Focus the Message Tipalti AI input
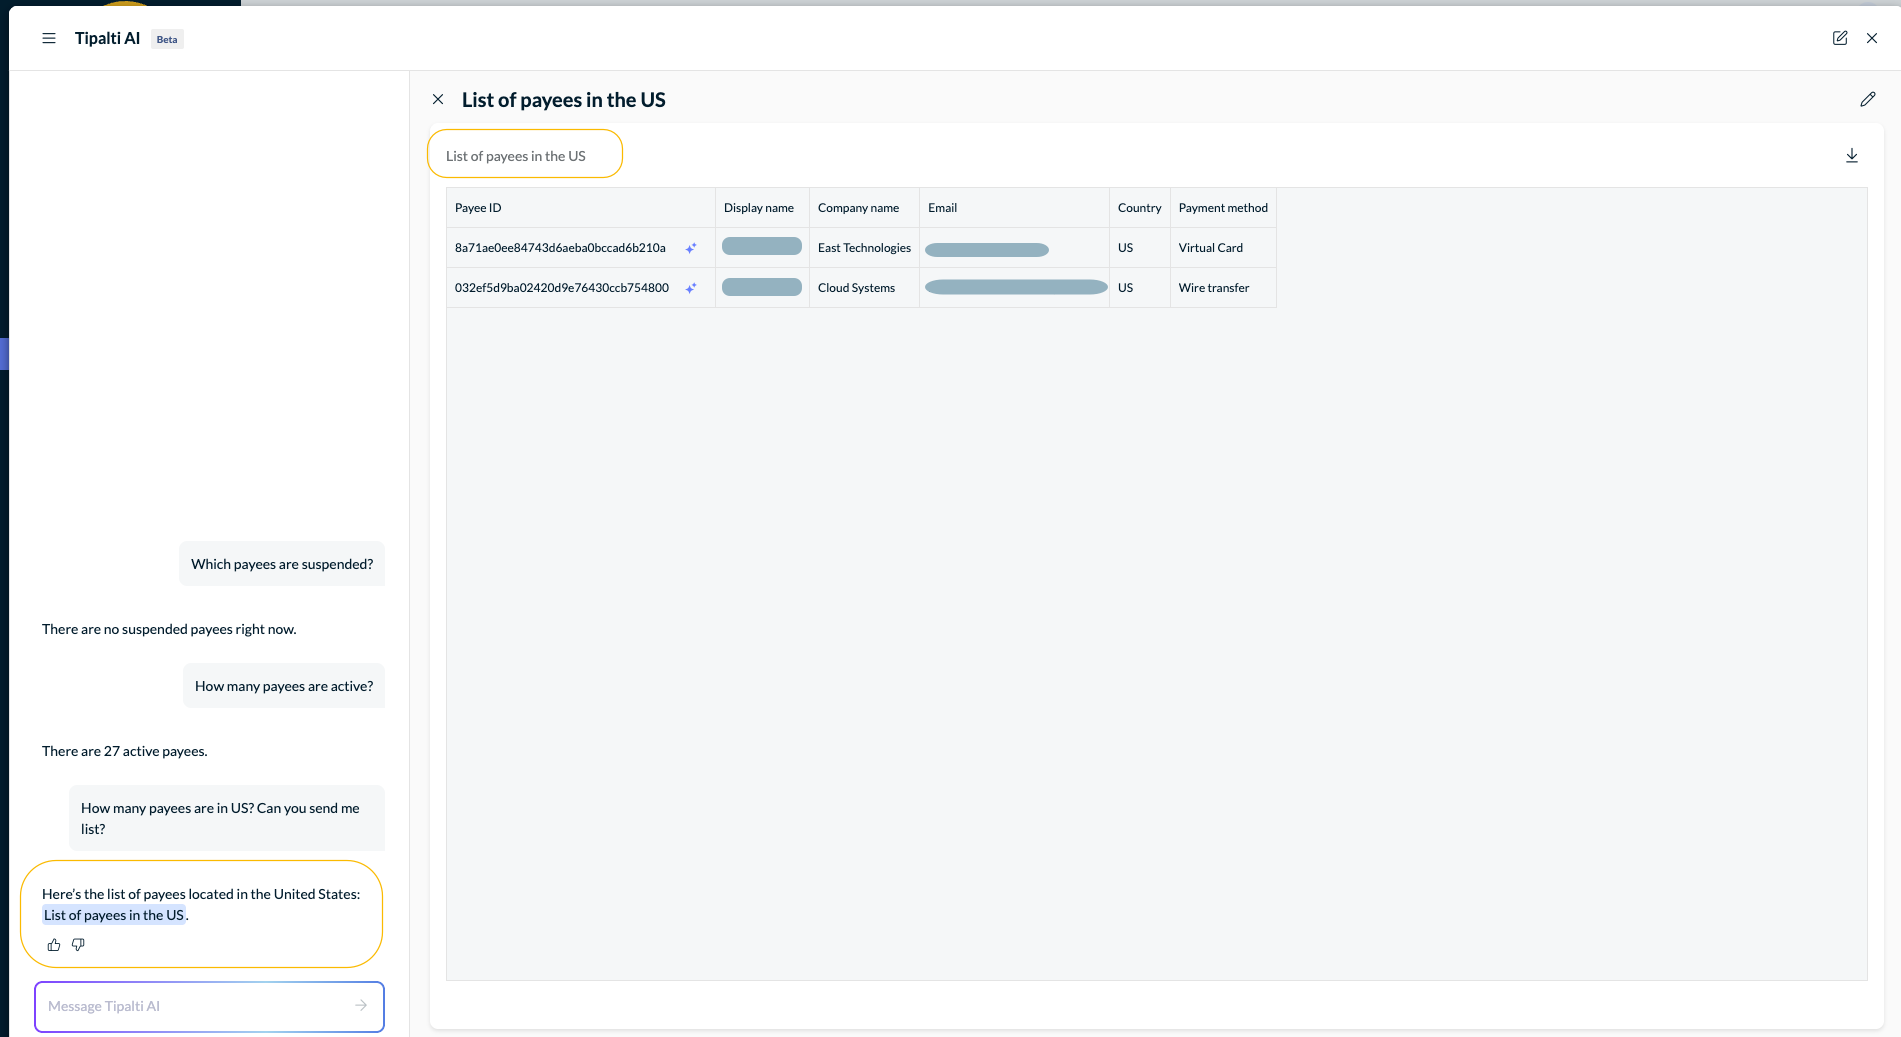 pos(209,1007)
